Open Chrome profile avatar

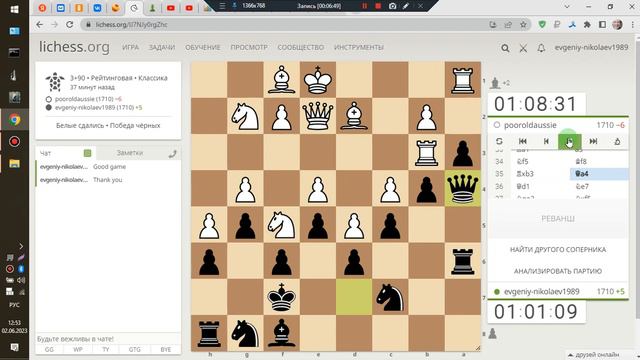point(617,24)
